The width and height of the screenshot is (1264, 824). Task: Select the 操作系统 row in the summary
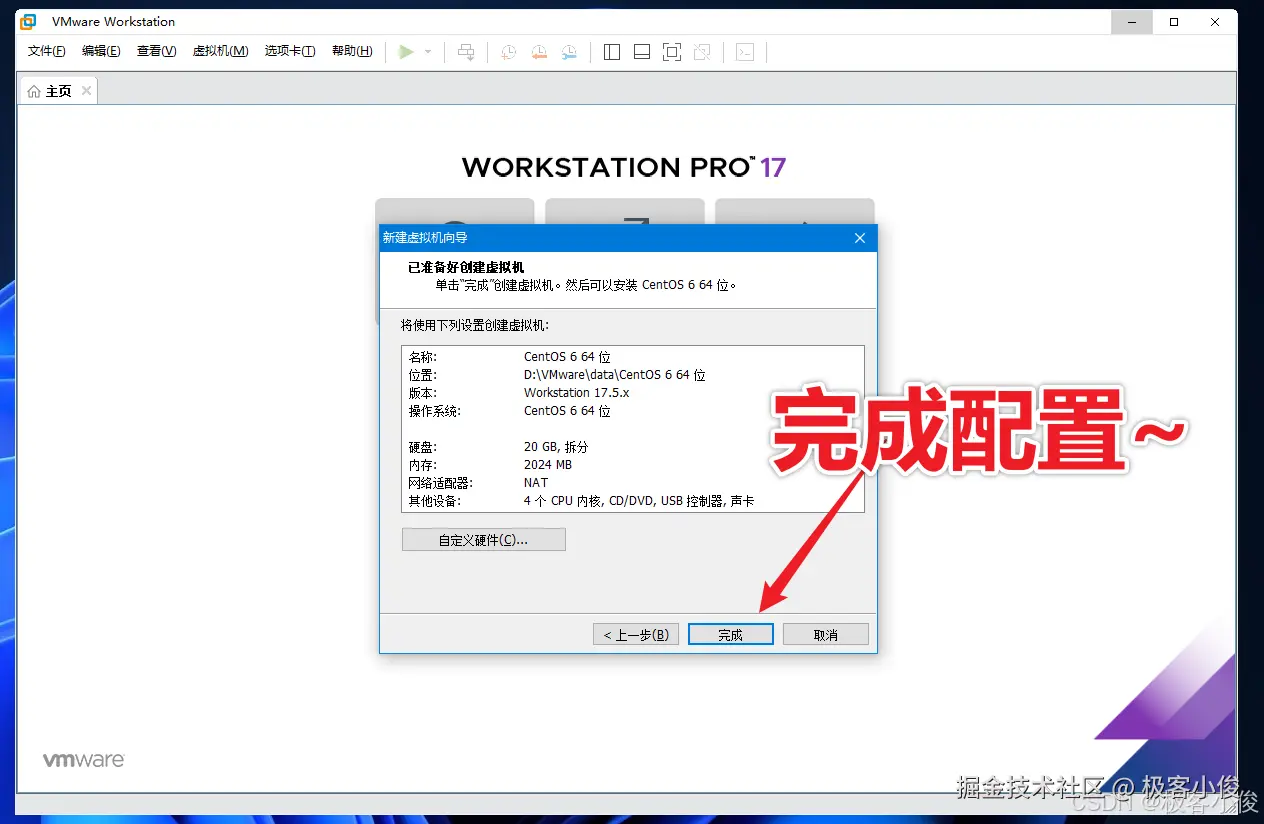click(632, 411)
